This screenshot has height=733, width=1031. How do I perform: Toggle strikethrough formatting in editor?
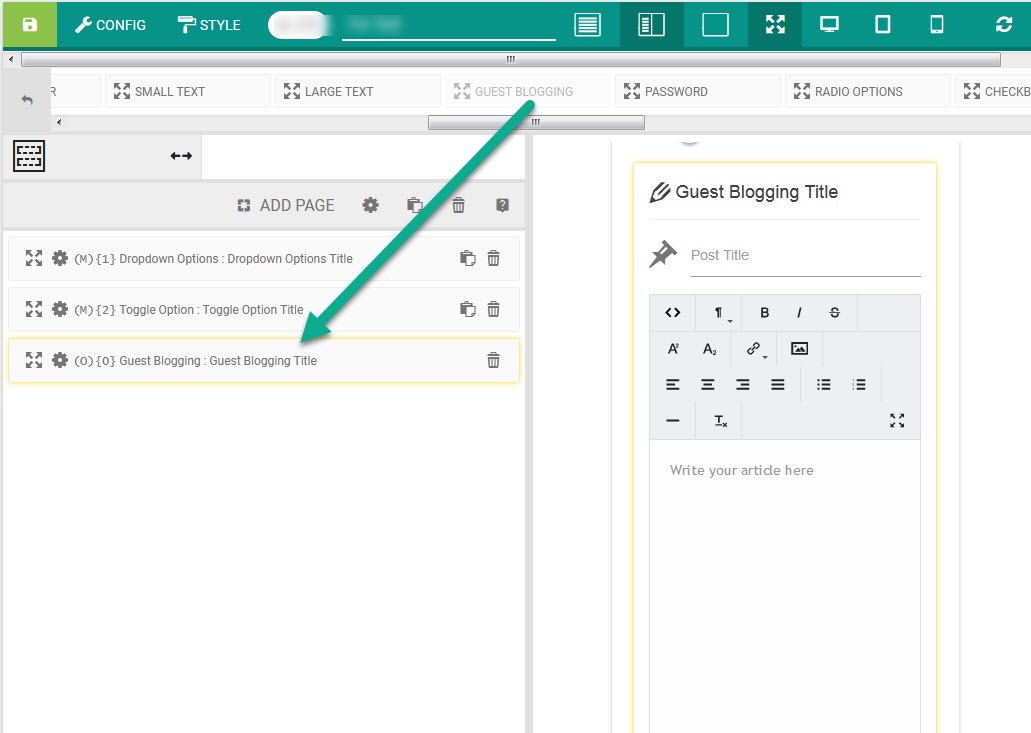[834, 313]
